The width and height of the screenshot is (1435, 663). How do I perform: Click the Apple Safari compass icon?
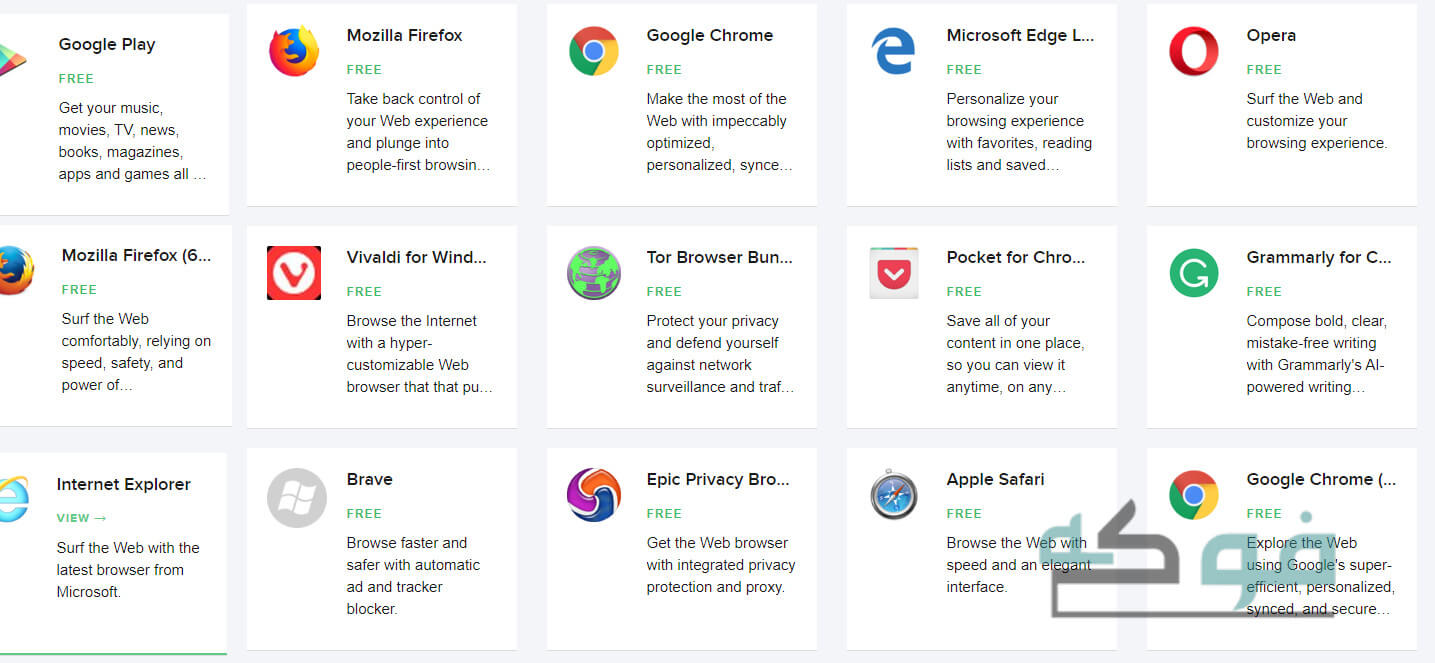(894, 495)
